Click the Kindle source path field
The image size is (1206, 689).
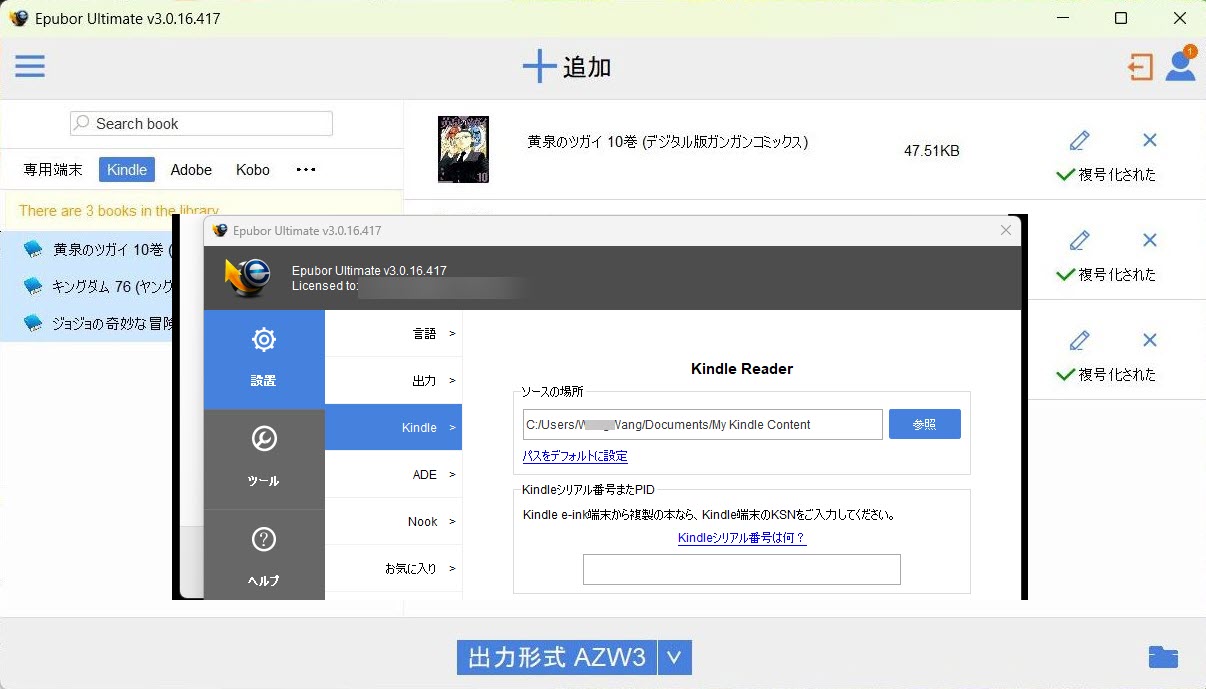(x=702, y=424)
